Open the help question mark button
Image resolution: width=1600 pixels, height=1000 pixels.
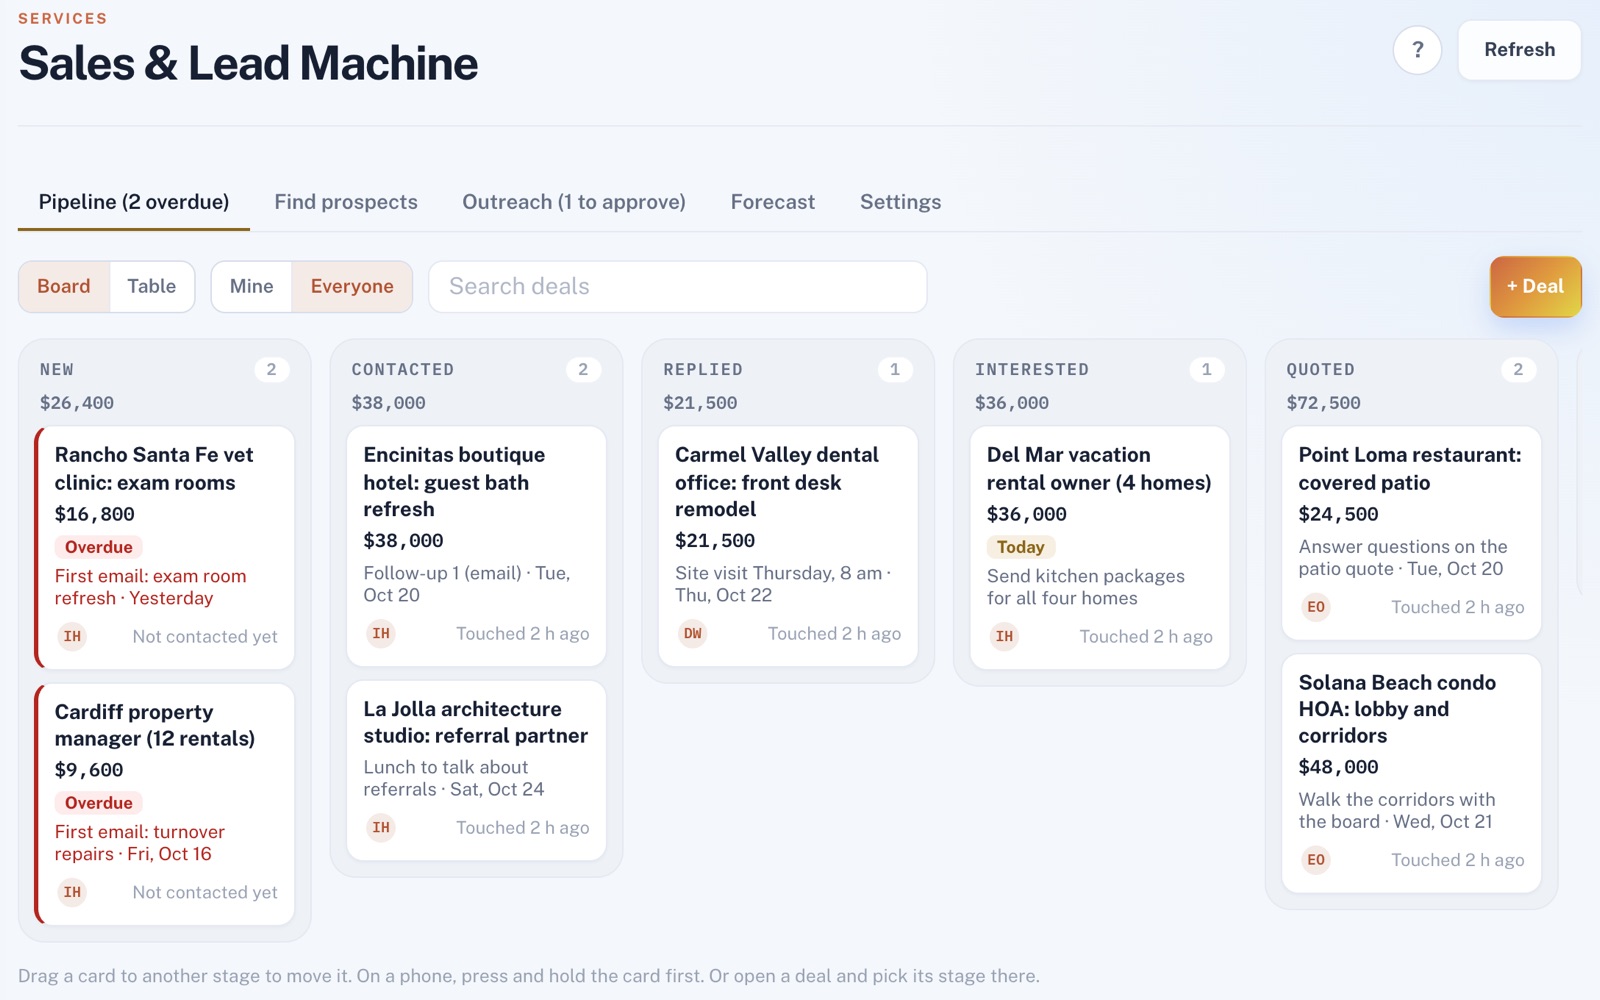pos(1417,50)
